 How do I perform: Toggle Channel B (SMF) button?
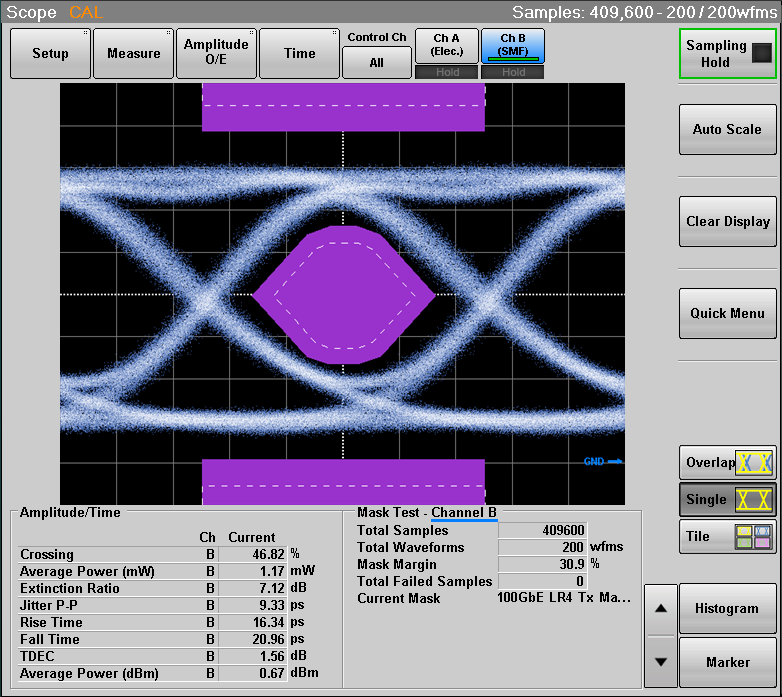(x=513, y=45)
